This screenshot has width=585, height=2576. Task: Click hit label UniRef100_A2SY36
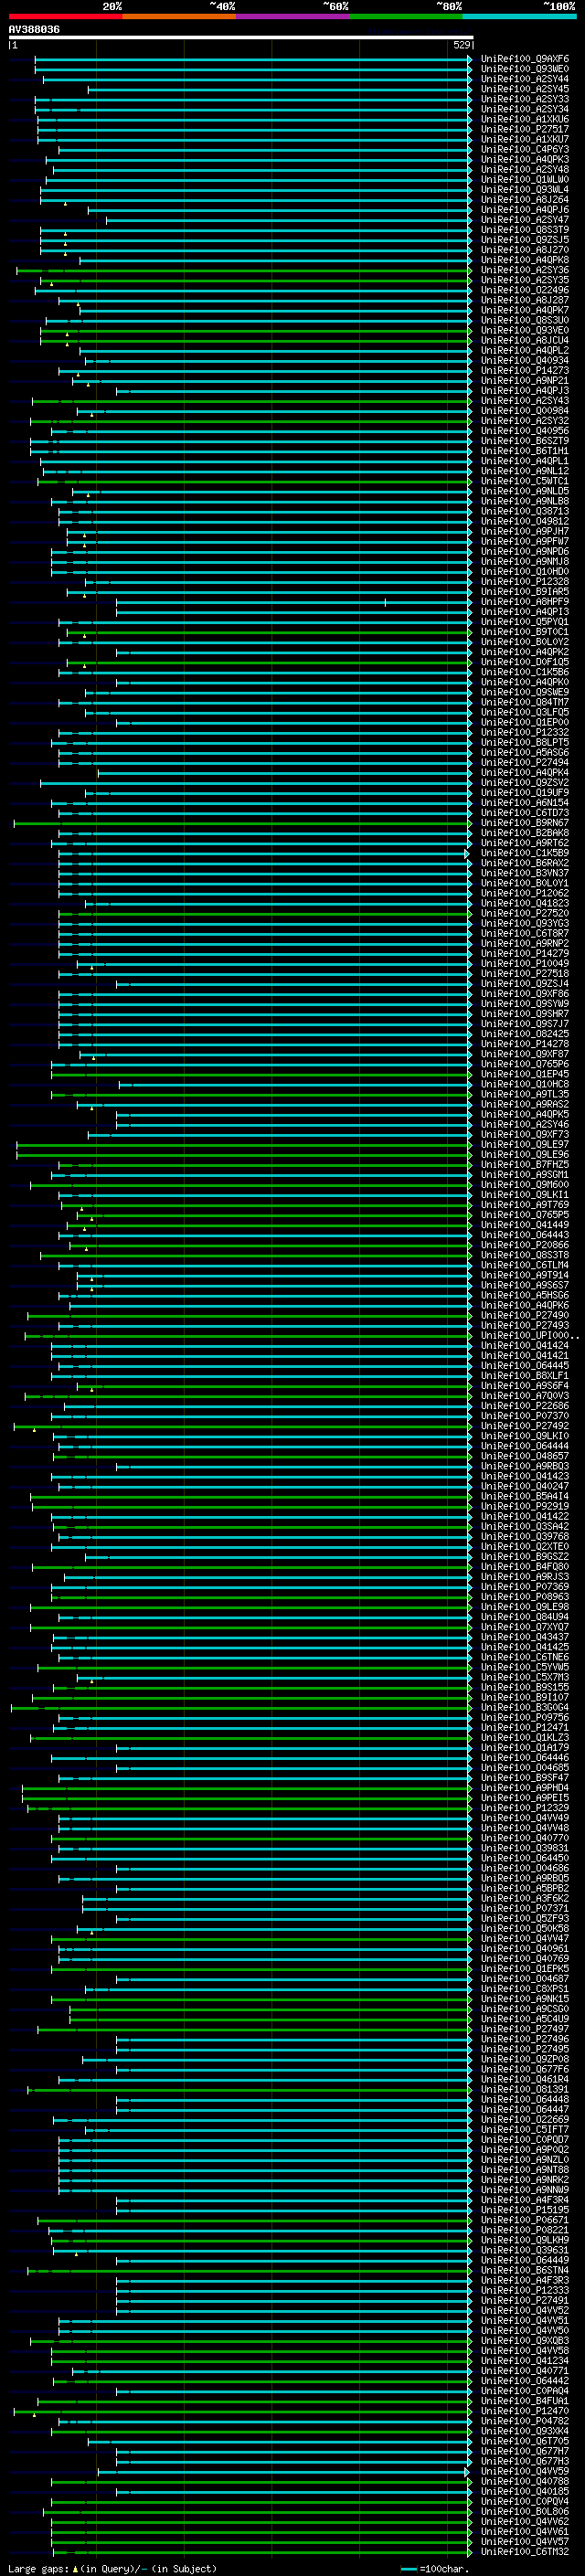pos(525,270)
